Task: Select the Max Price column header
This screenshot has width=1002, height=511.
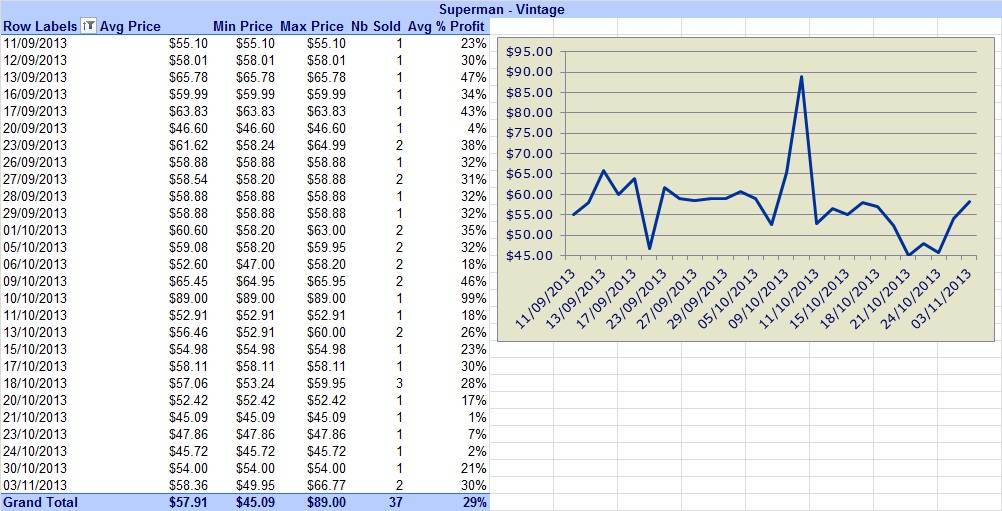Action: click(312, 26)
